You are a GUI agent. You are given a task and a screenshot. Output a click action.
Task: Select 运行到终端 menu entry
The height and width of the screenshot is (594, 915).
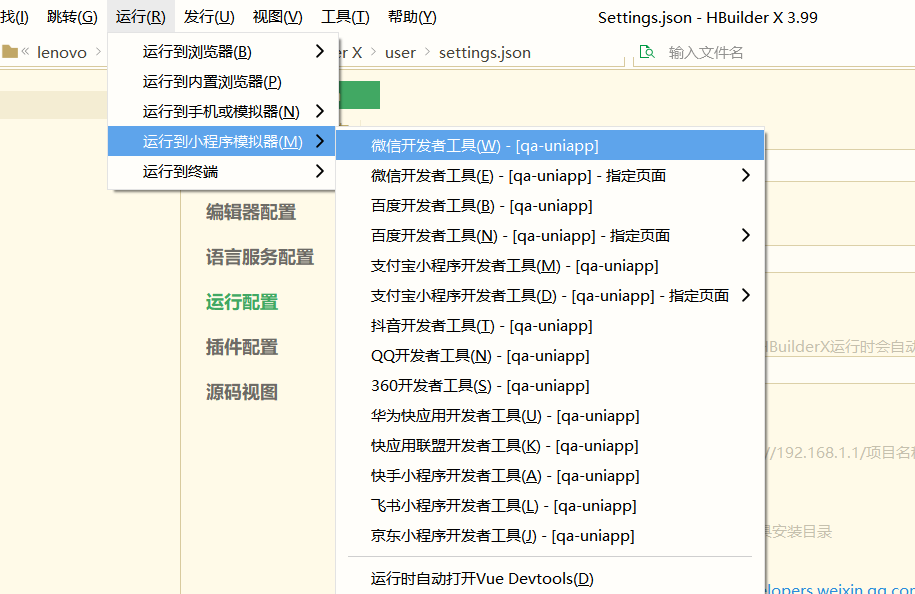pyautogui.click(x=221, y=172)
